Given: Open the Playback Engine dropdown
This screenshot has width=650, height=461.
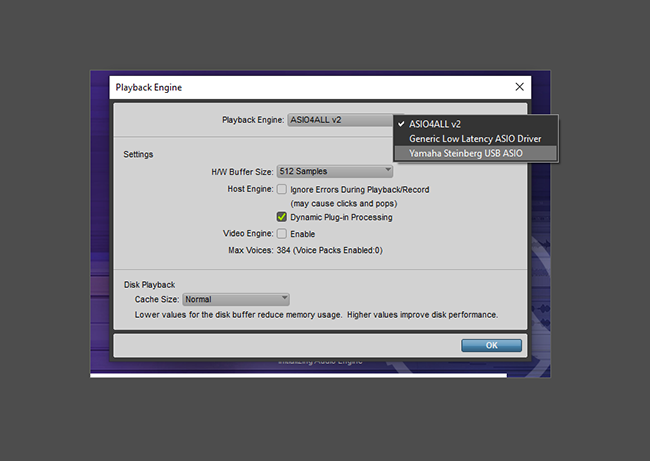Looking at the screenshot, I should click(341, 120).
